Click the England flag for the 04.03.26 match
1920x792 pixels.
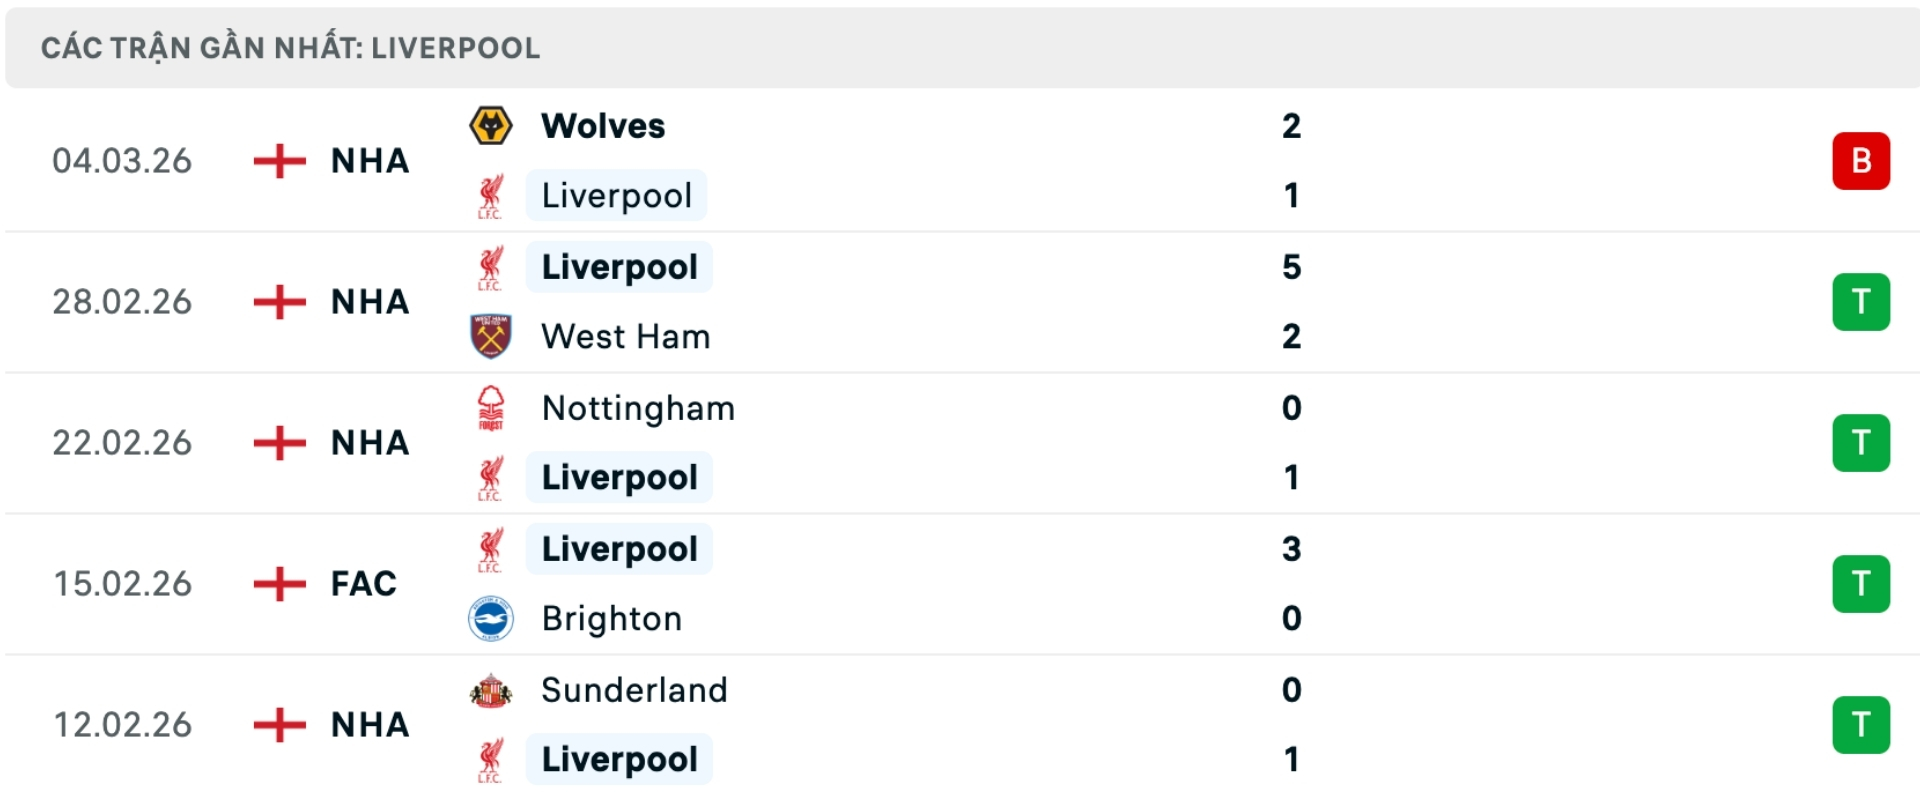pyautogui.click(x=277, y=161)
